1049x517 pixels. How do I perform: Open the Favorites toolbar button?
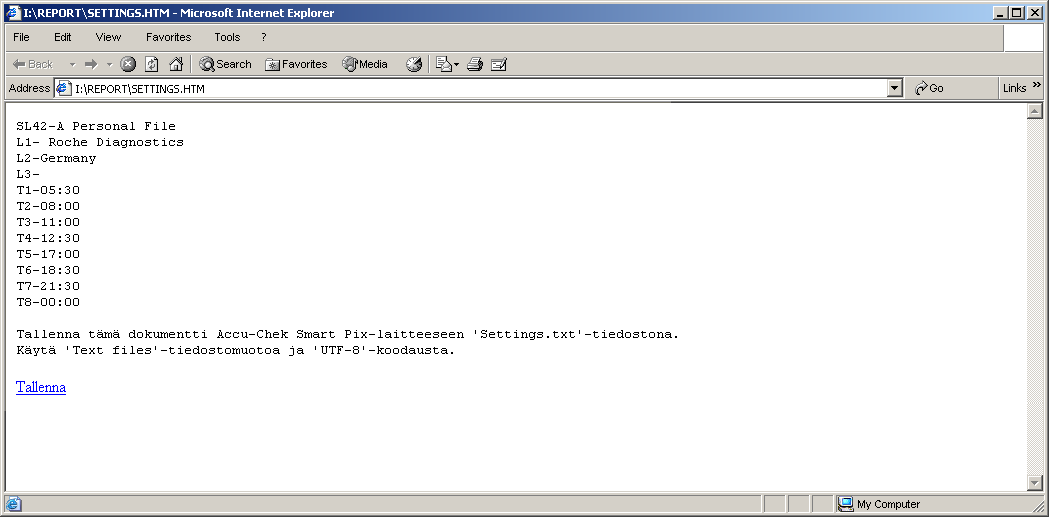296,64
